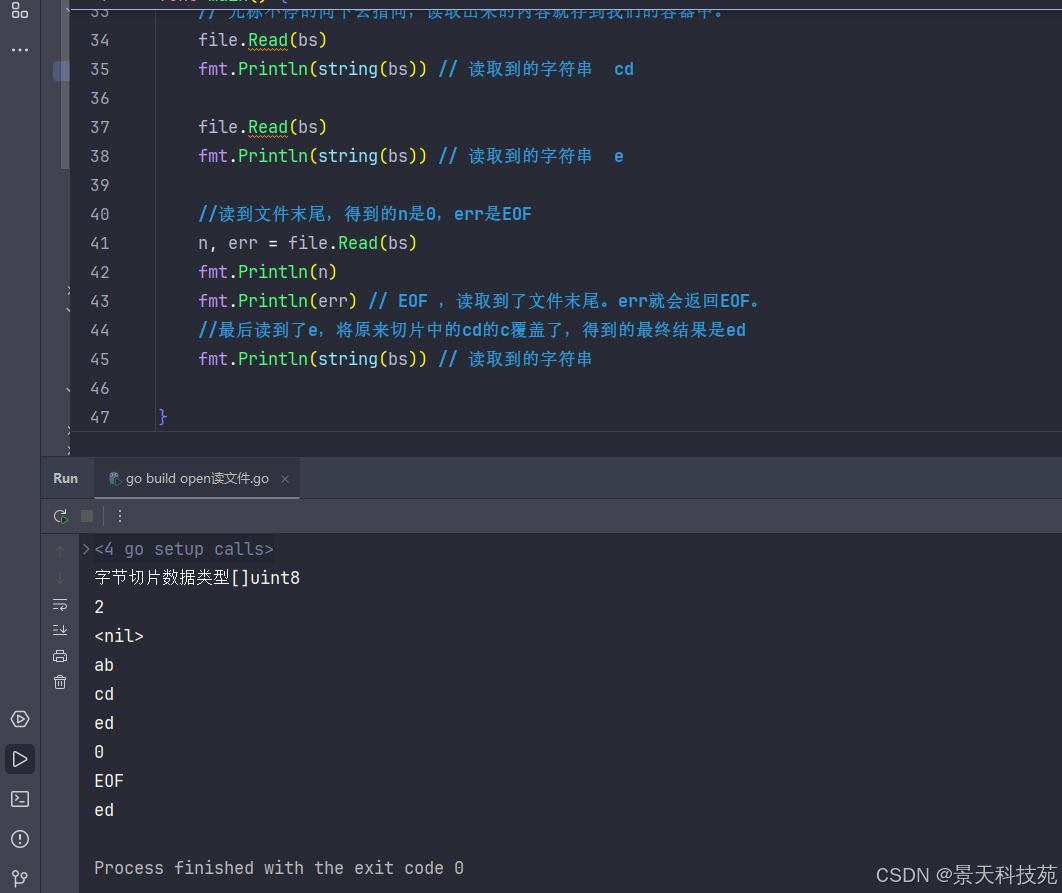The width and height of the screenshot is (1062, 893).
Task: Toggle scroll to end of console
Action: click(x=60, y=629)
